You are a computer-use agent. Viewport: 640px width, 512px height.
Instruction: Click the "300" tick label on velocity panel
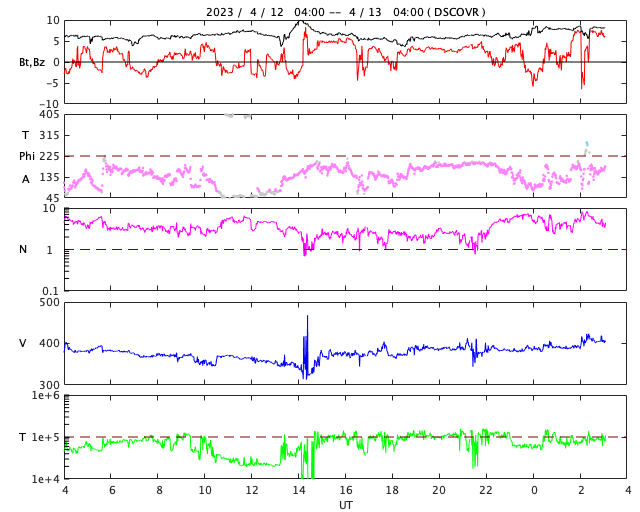click(49, 385)
